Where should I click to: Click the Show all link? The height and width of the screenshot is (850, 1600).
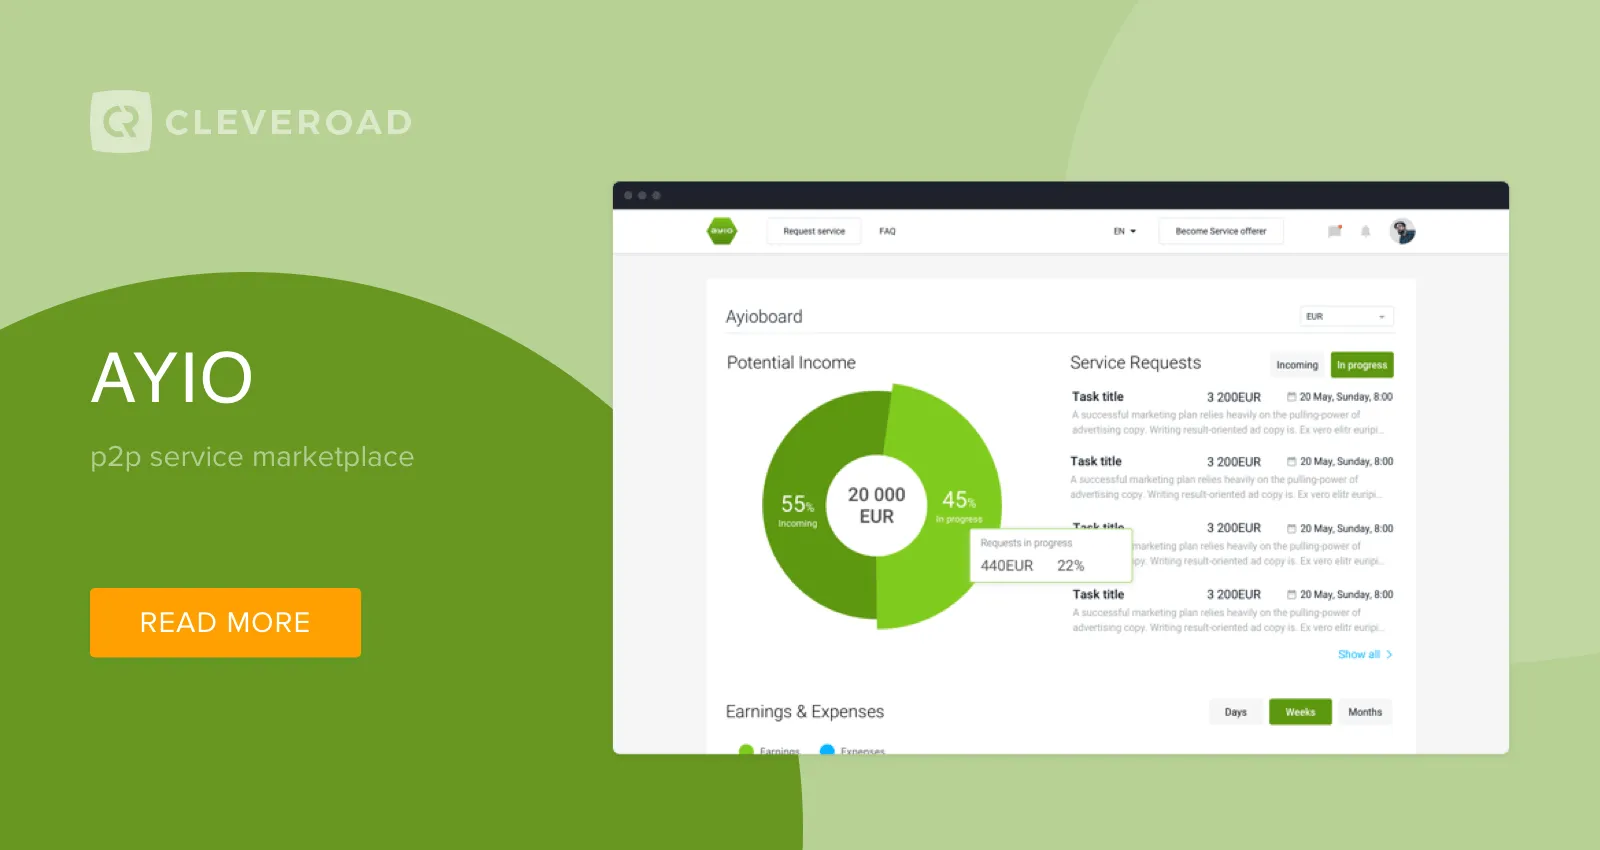(x=1365, y=654)
